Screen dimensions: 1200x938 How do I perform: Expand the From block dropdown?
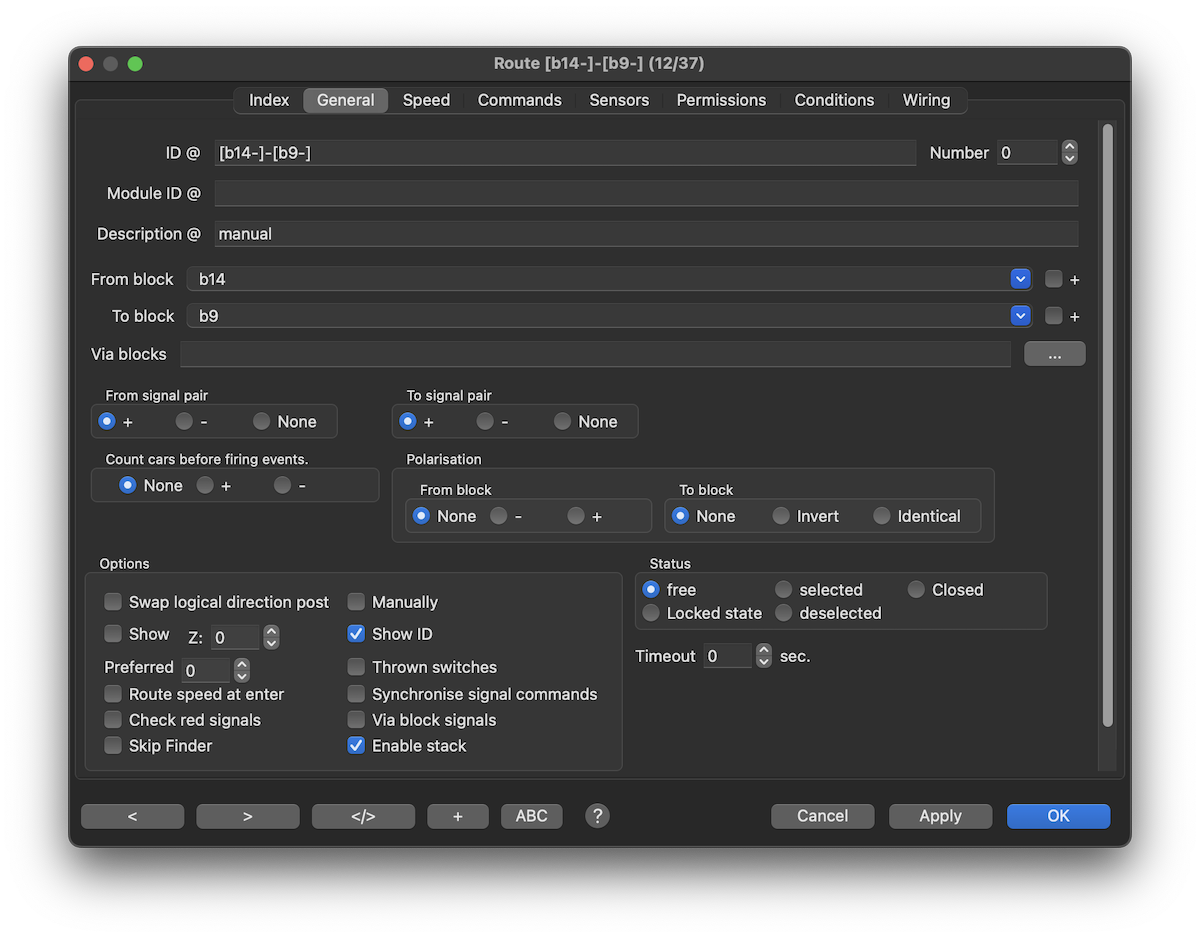(x=1020, y=279)
